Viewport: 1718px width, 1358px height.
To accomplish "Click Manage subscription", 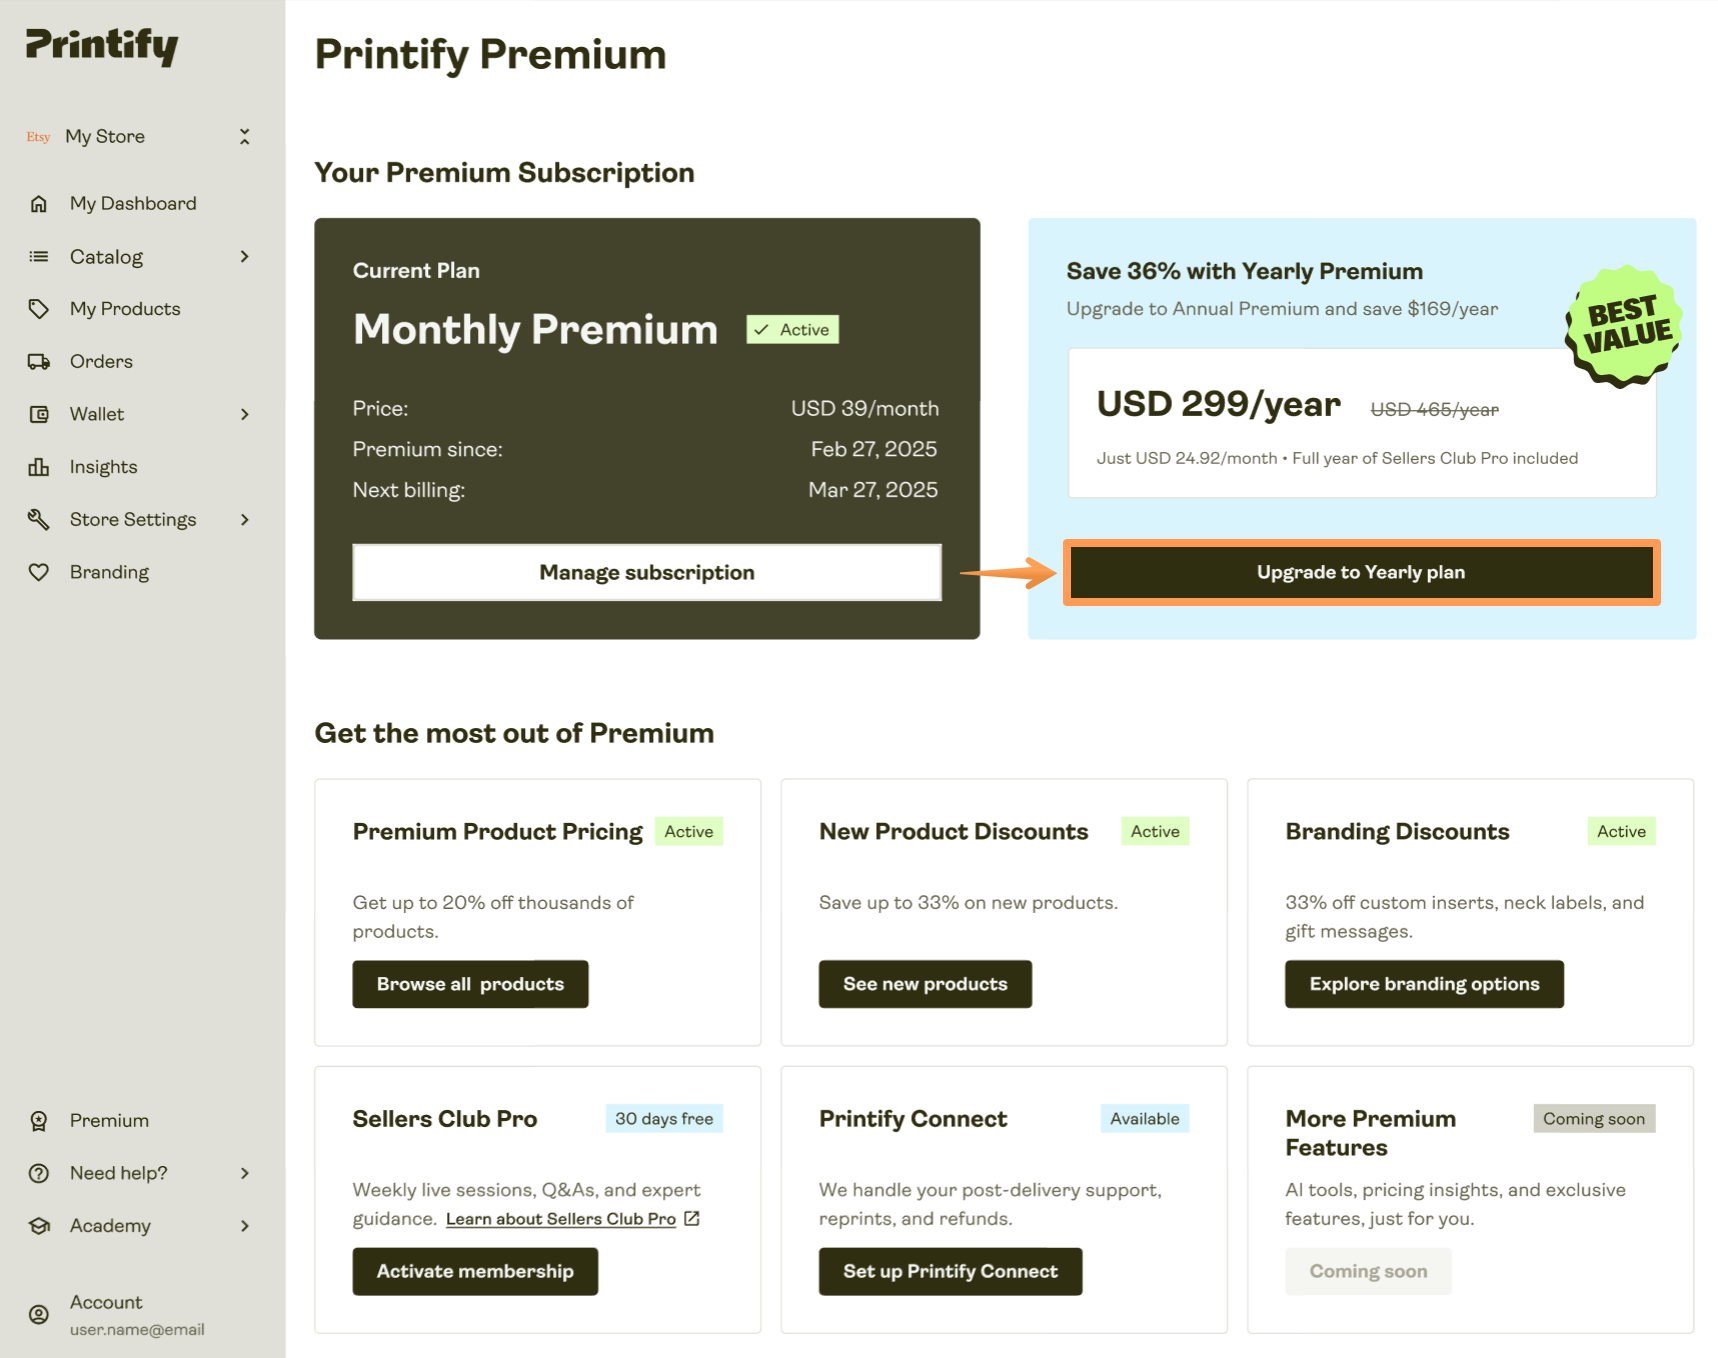I will 646,572.
